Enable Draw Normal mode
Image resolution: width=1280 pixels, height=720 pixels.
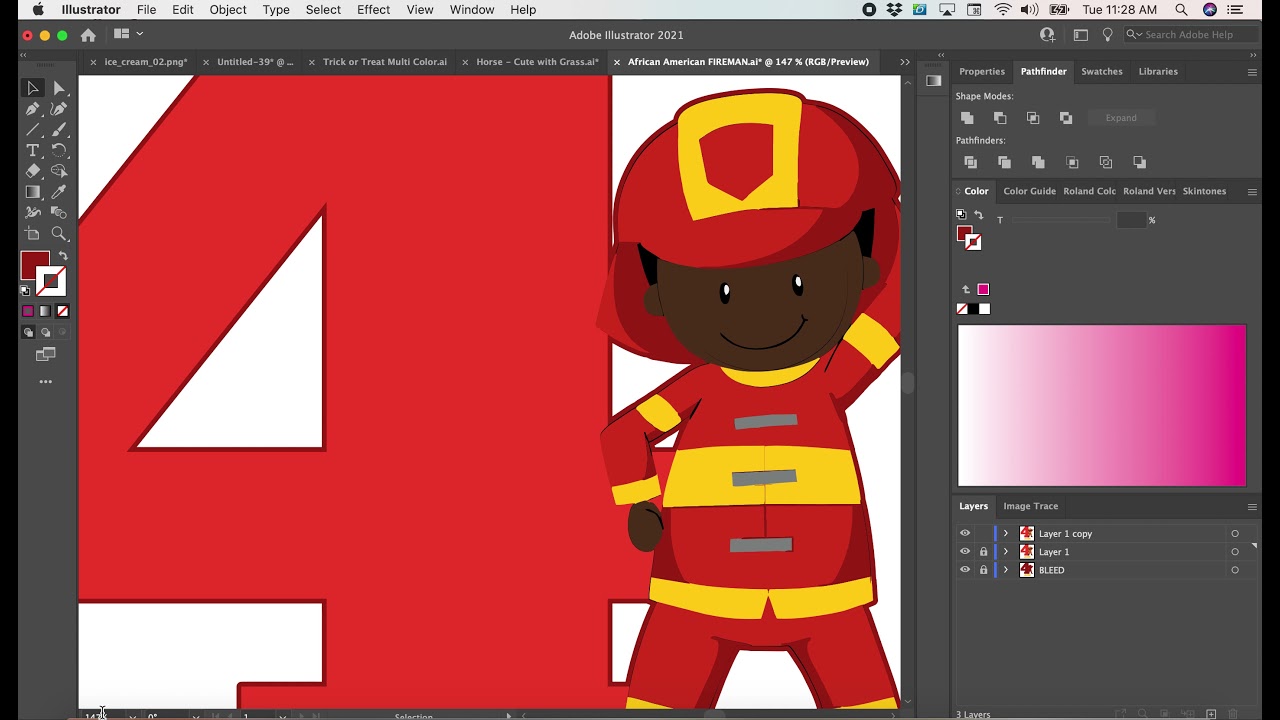click(28, 332)
